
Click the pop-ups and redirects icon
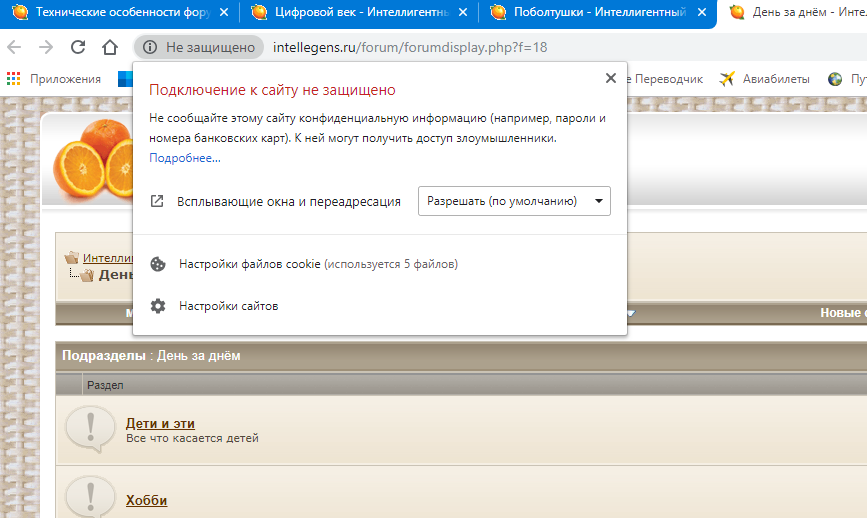point(157,201)
